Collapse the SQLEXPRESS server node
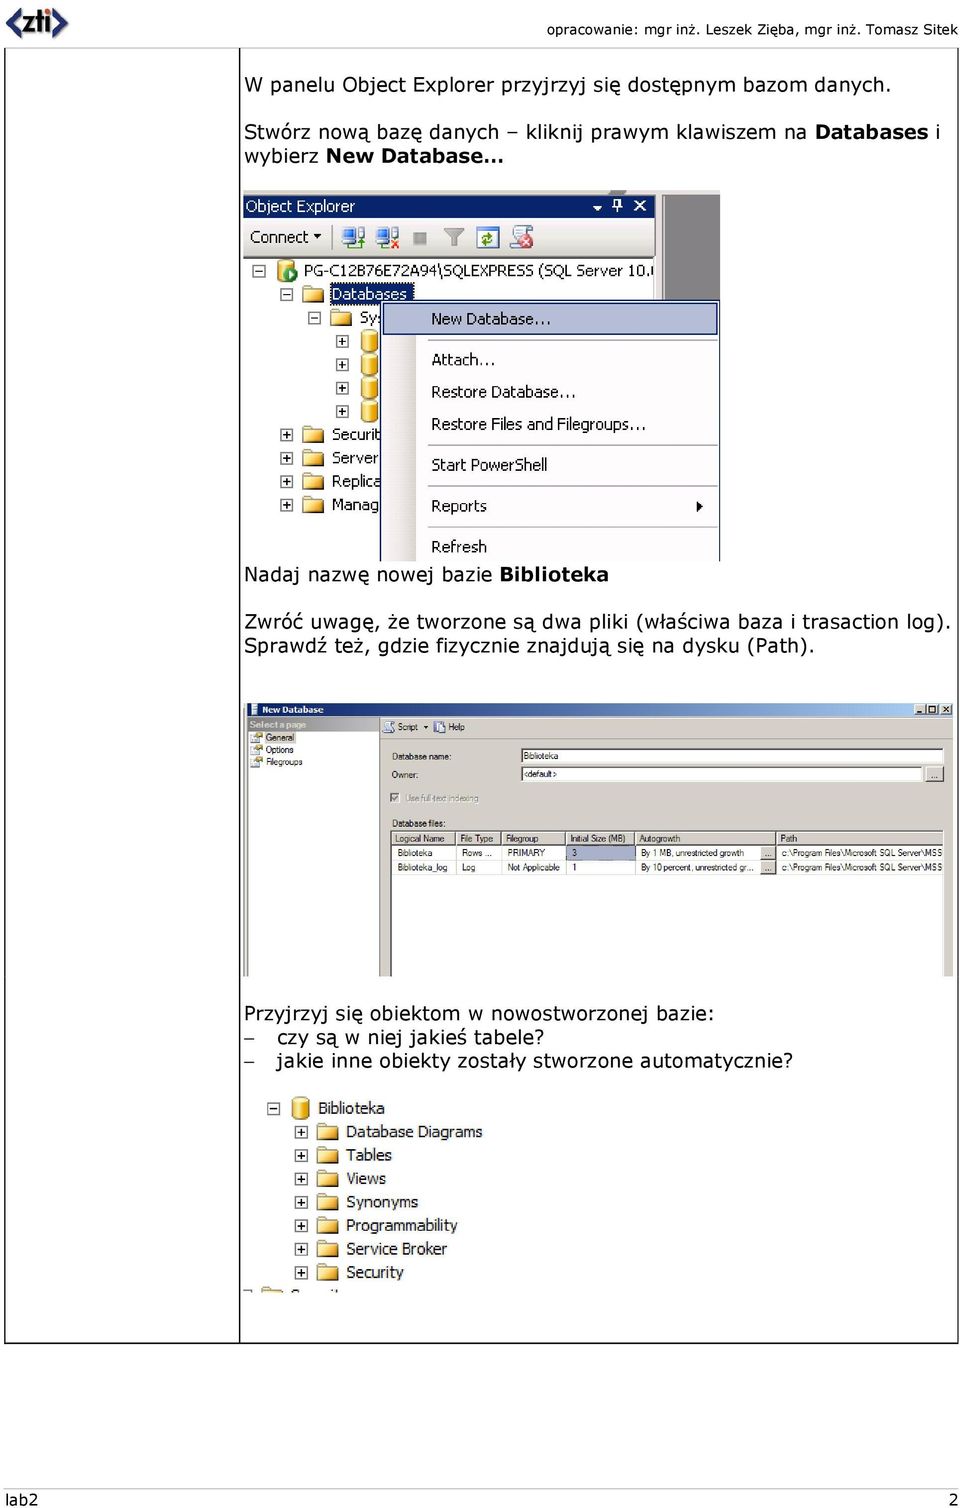The image size is (960, 1508). (x=259, y=271)
